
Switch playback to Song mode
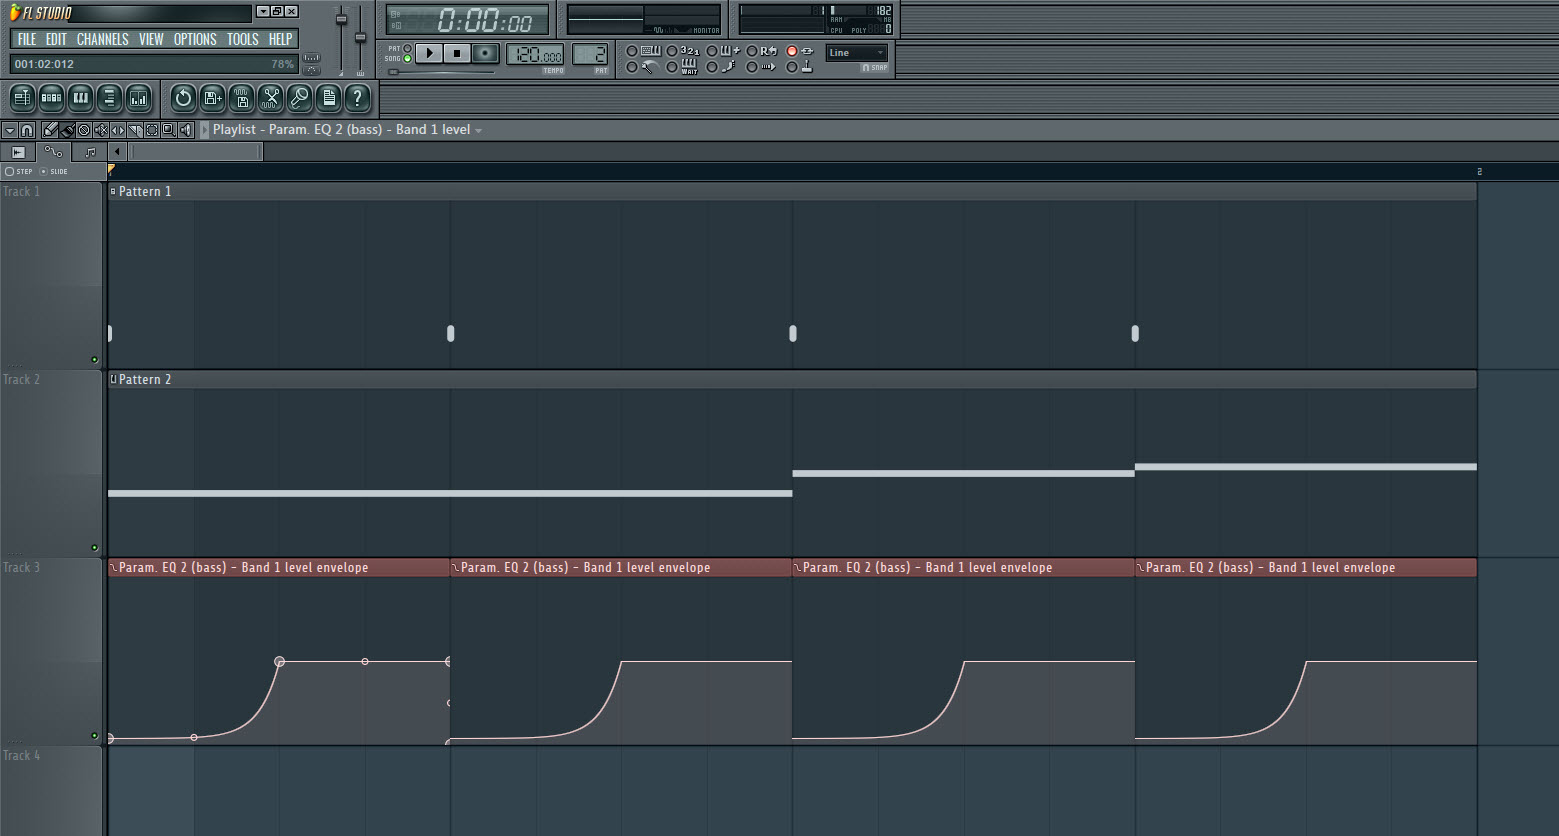tap(407, 59)
